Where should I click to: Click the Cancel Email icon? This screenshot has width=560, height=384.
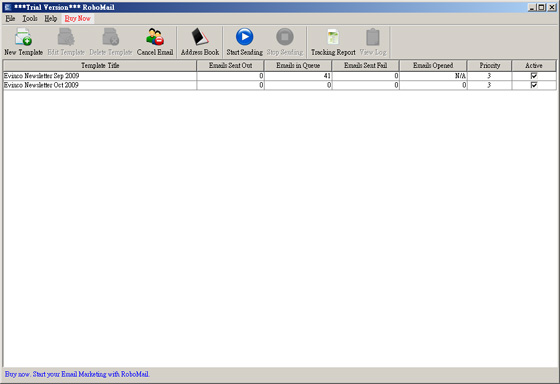click(x=155, y=37)
